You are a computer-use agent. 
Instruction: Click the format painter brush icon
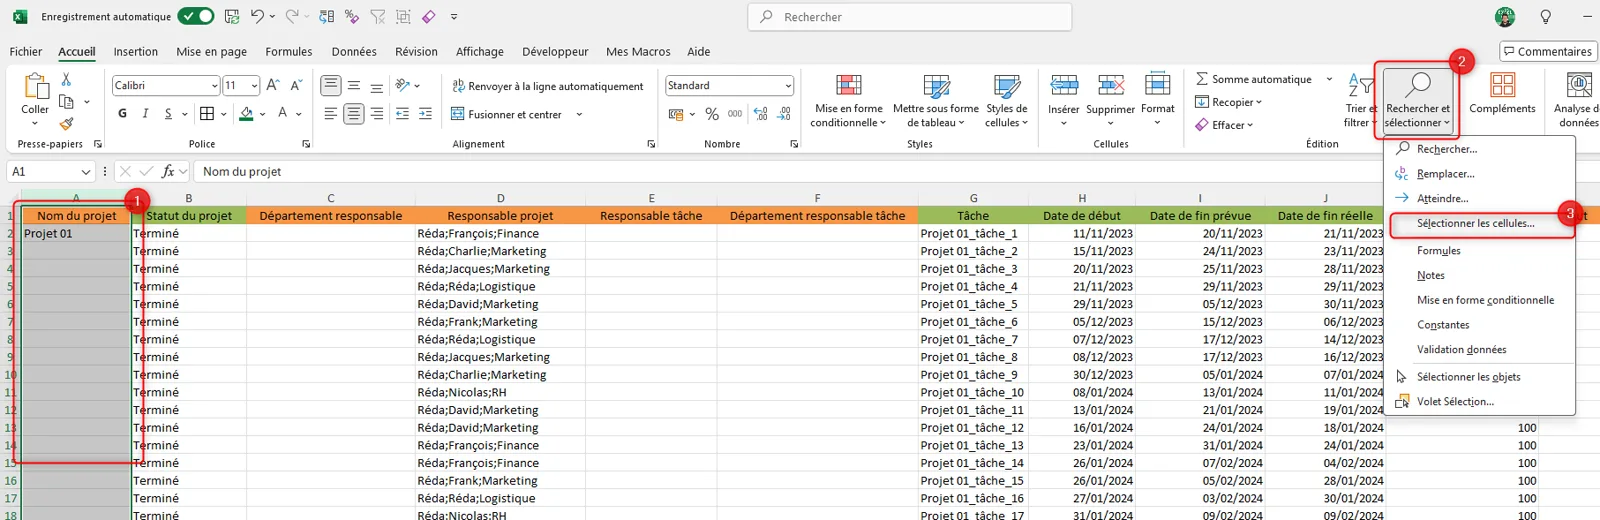[66, 124]
